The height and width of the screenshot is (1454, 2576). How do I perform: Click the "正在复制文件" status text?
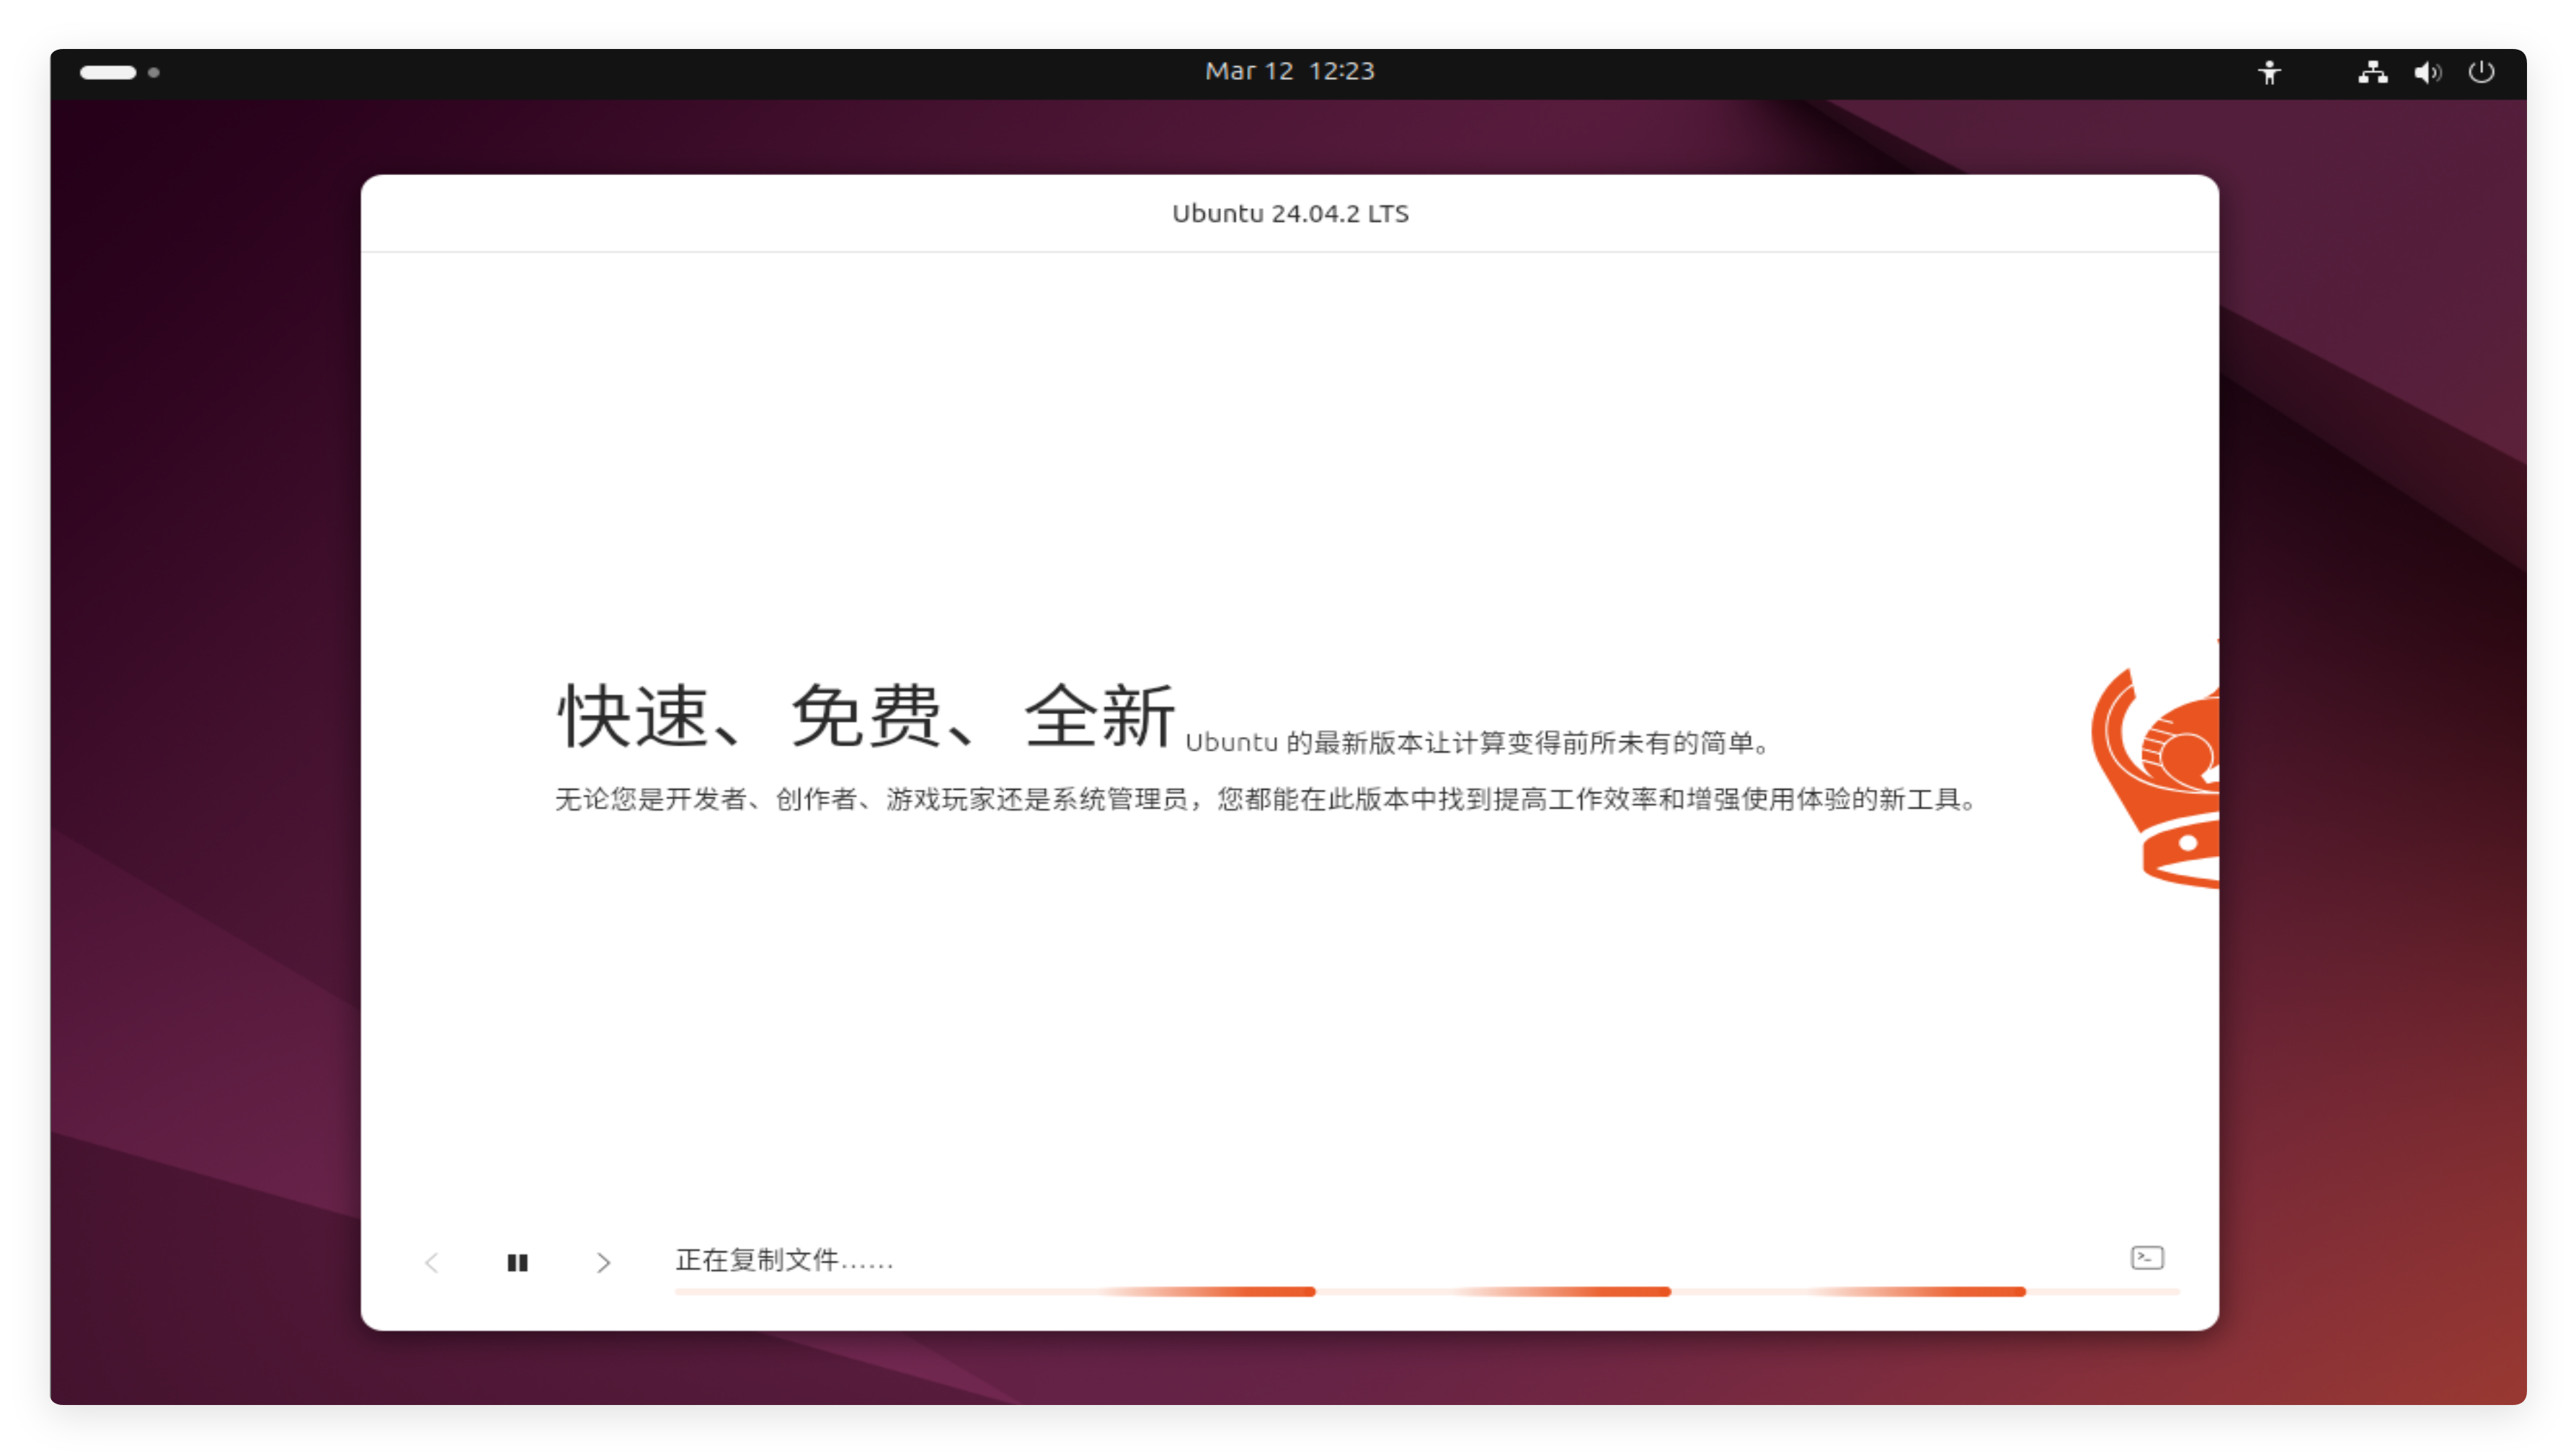pyautogui.click(x=784, y=1259)
